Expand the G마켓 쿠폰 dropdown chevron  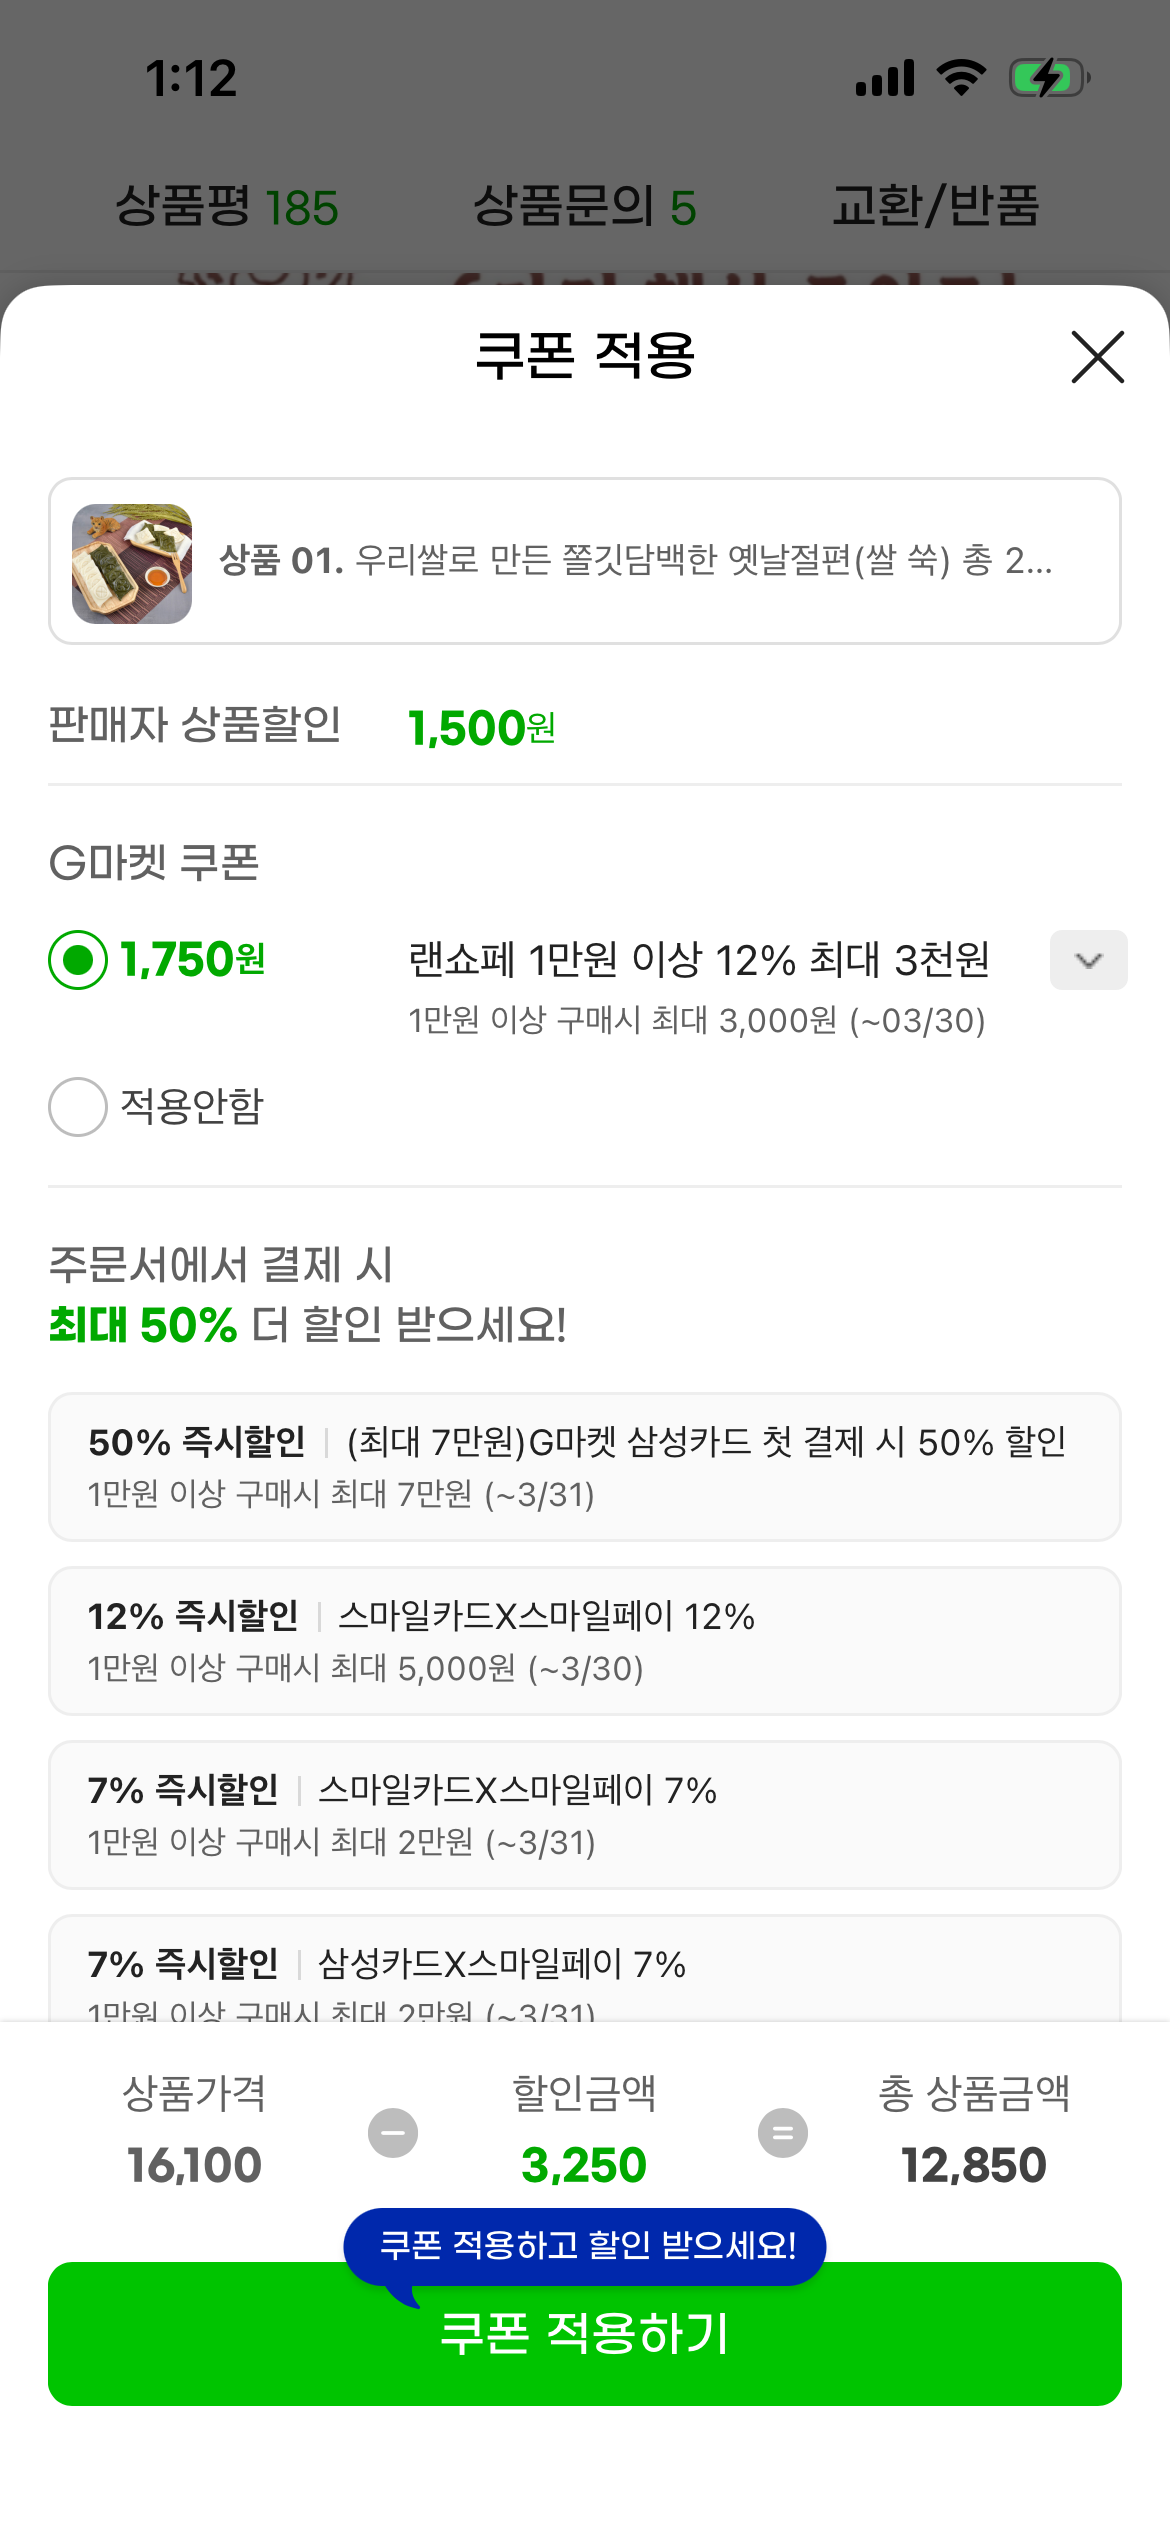click(x=1088, y=960)
